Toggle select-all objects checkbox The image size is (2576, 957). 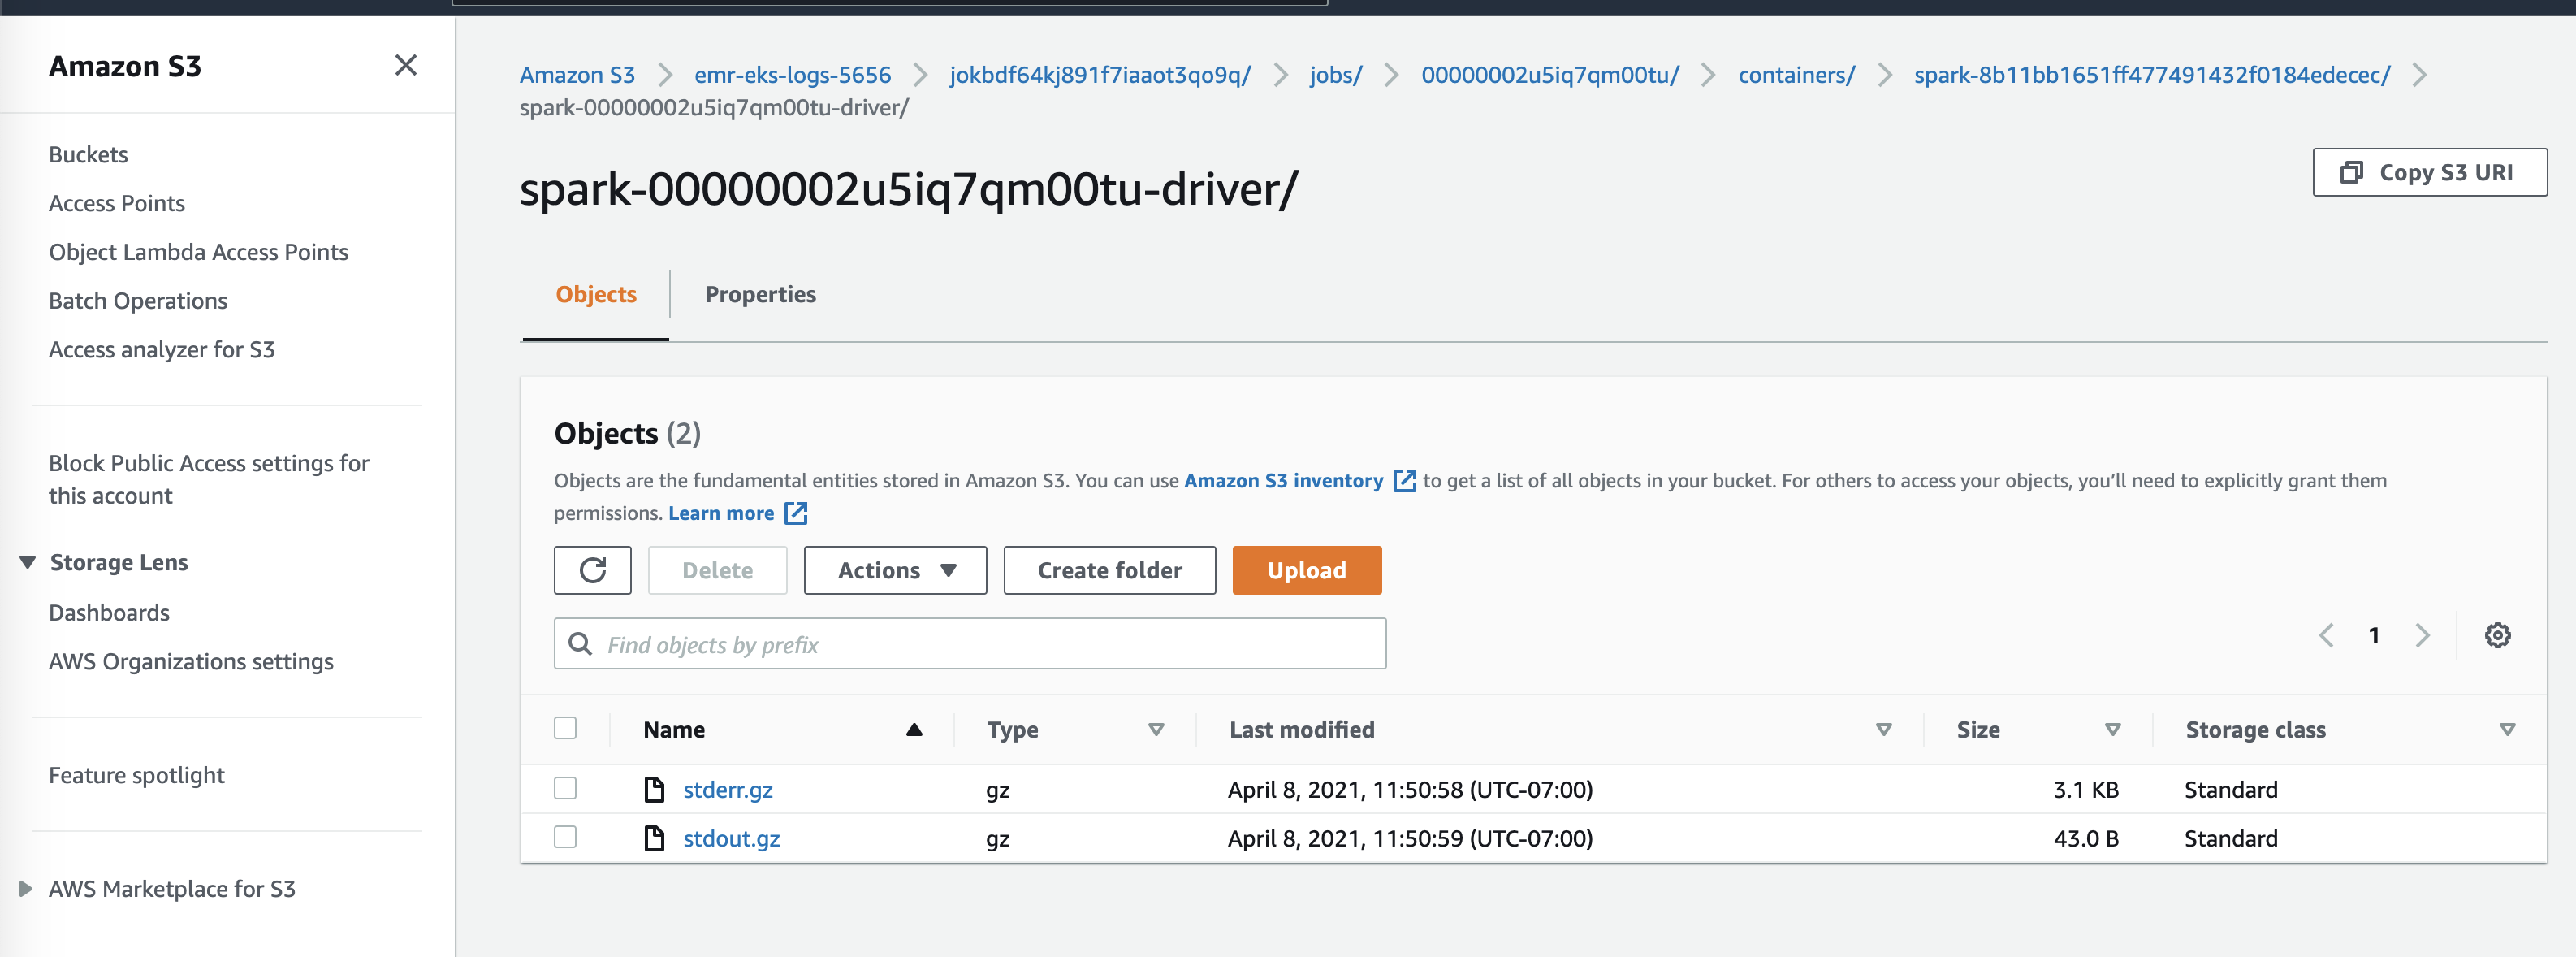pos(565,728)
